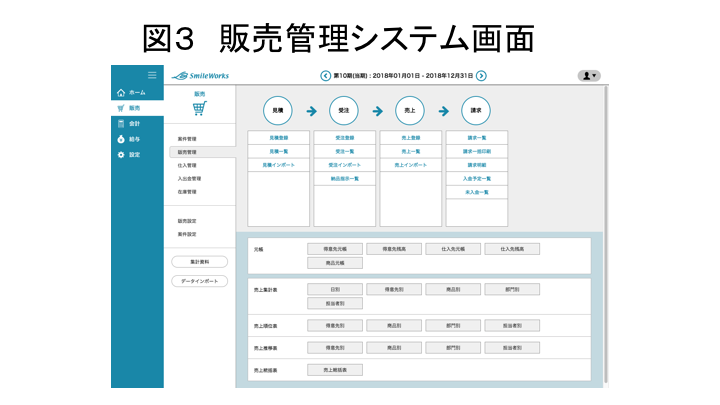The image size is (720, 405).
Task: Open the 請求明細 link
Action: (x=477, y=165)
